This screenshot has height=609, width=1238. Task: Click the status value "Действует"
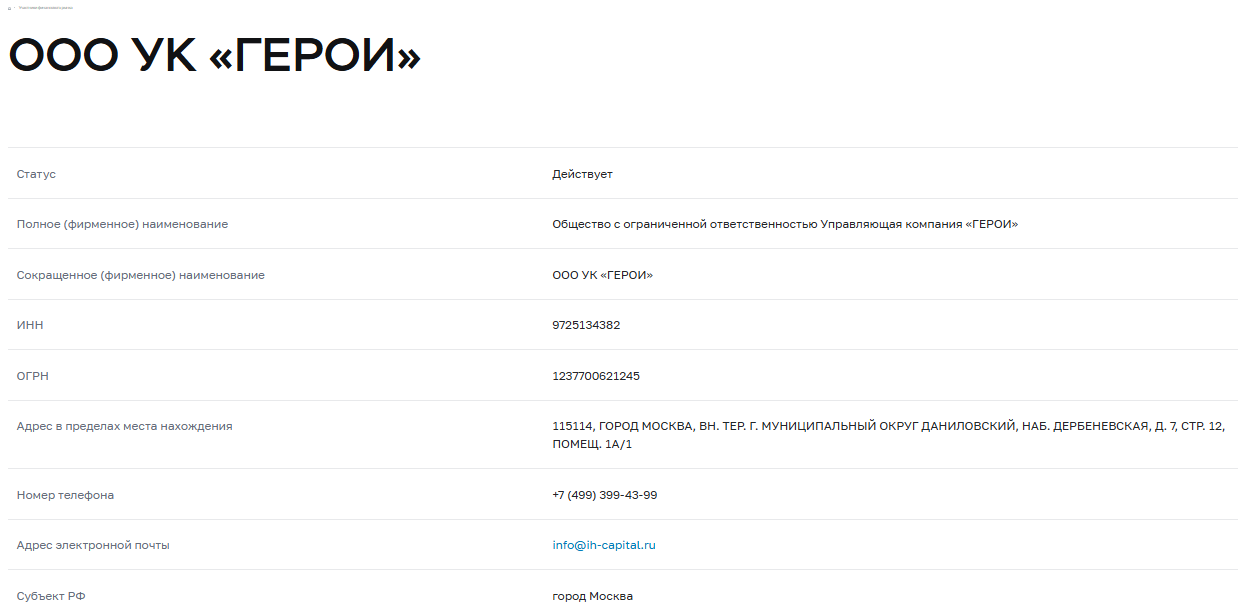[x=582, y=174]
